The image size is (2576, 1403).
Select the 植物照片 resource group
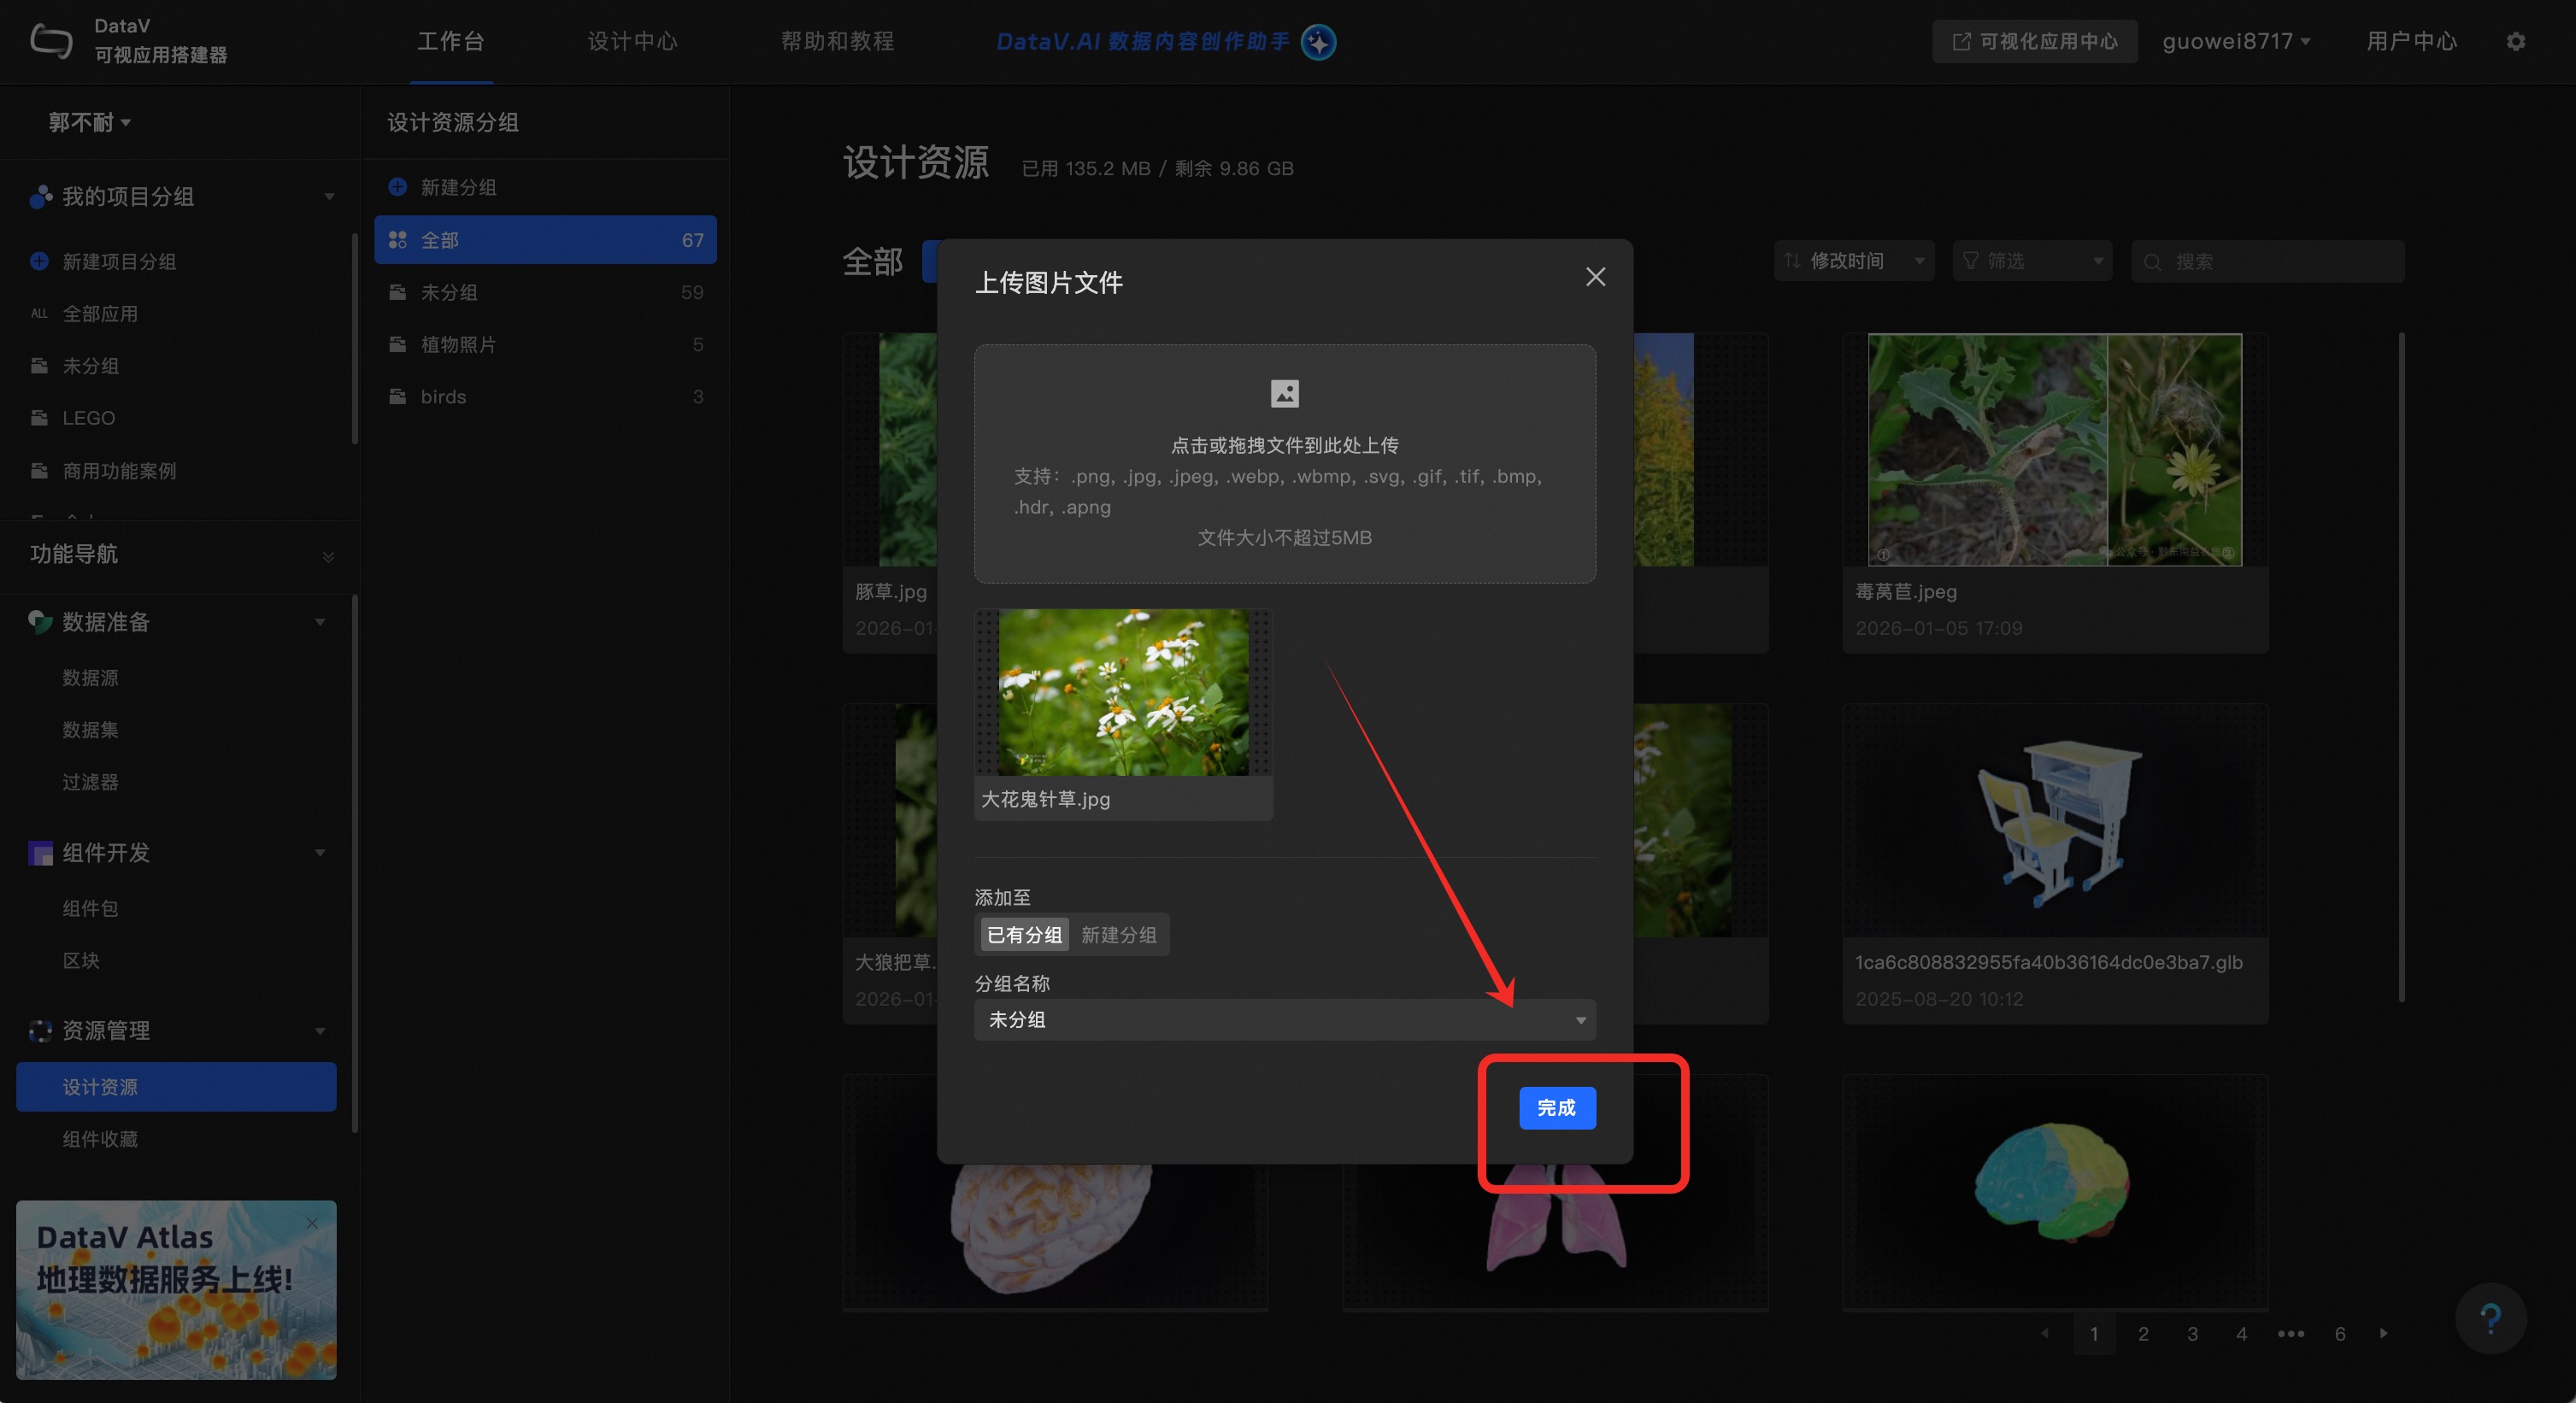458,345
